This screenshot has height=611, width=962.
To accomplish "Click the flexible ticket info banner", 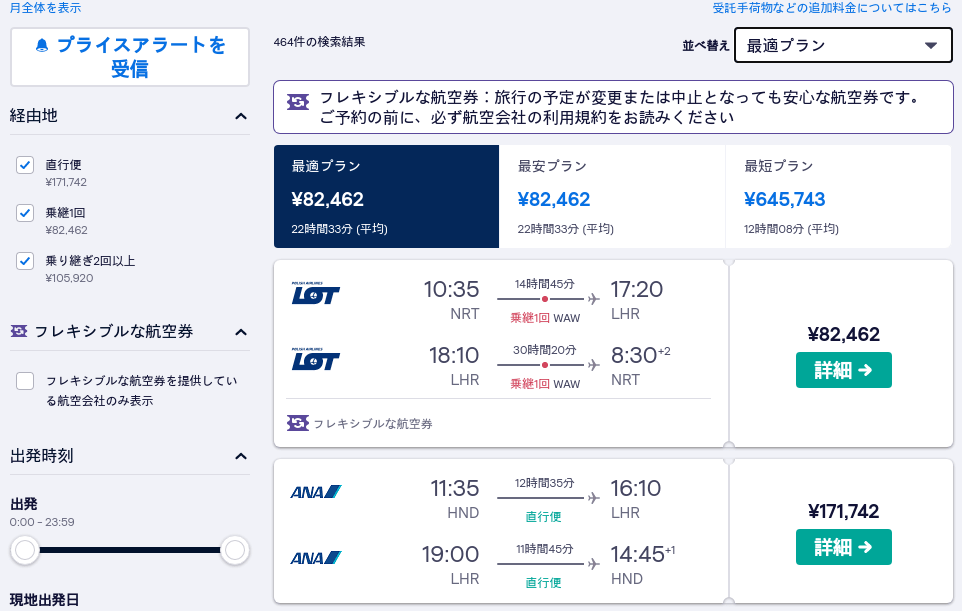I will pyautogui.click(x=613, y=107).
